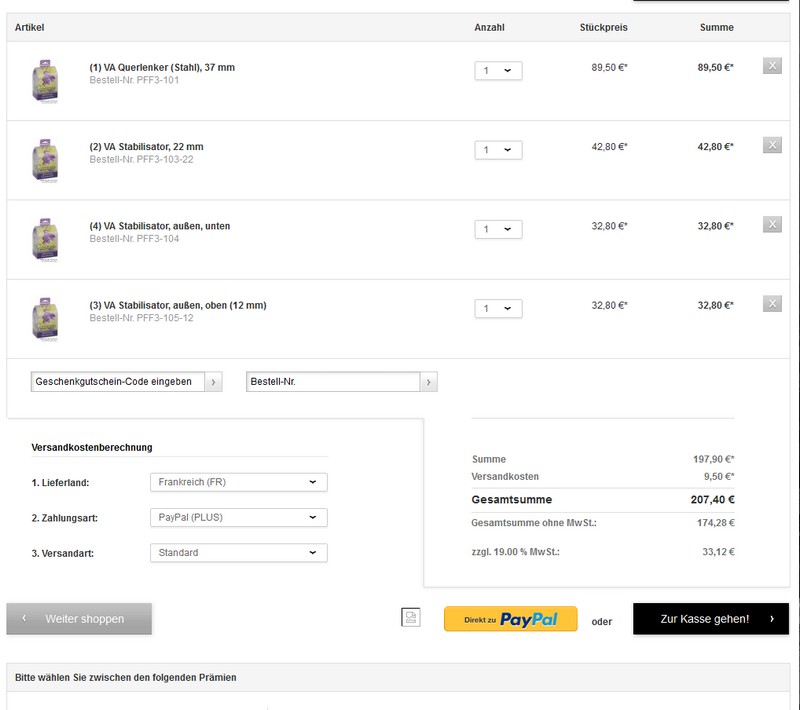Open product link (2) VA Stabilisator, 22 mm

[x=146, y=147]
